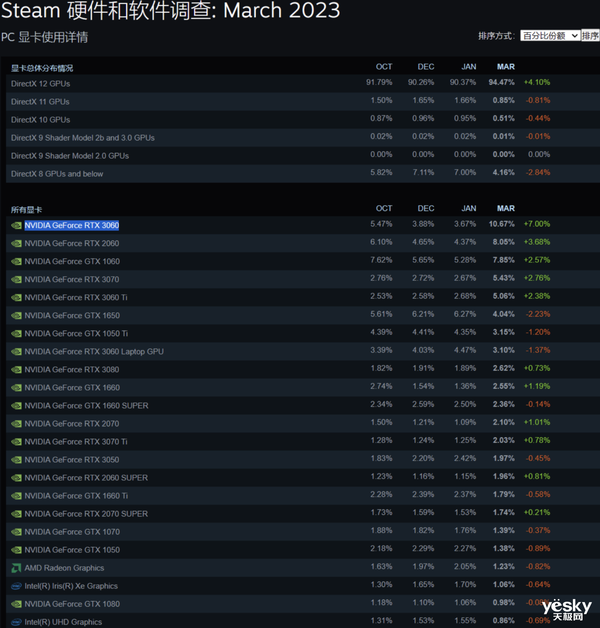
Task: Open the 百分比份额 sort dropdown
Action: point(549,35)
